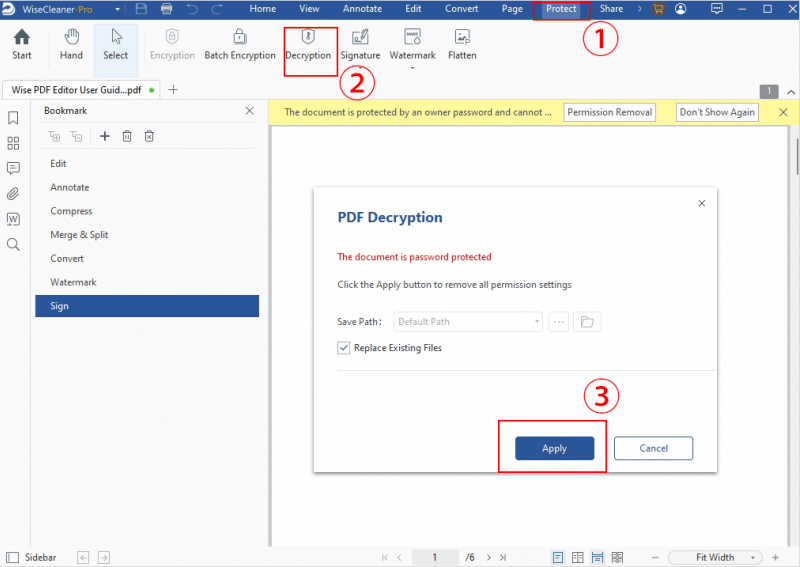Open Batch Encryption tool
The image size is (800, 567).
point(240,44)
